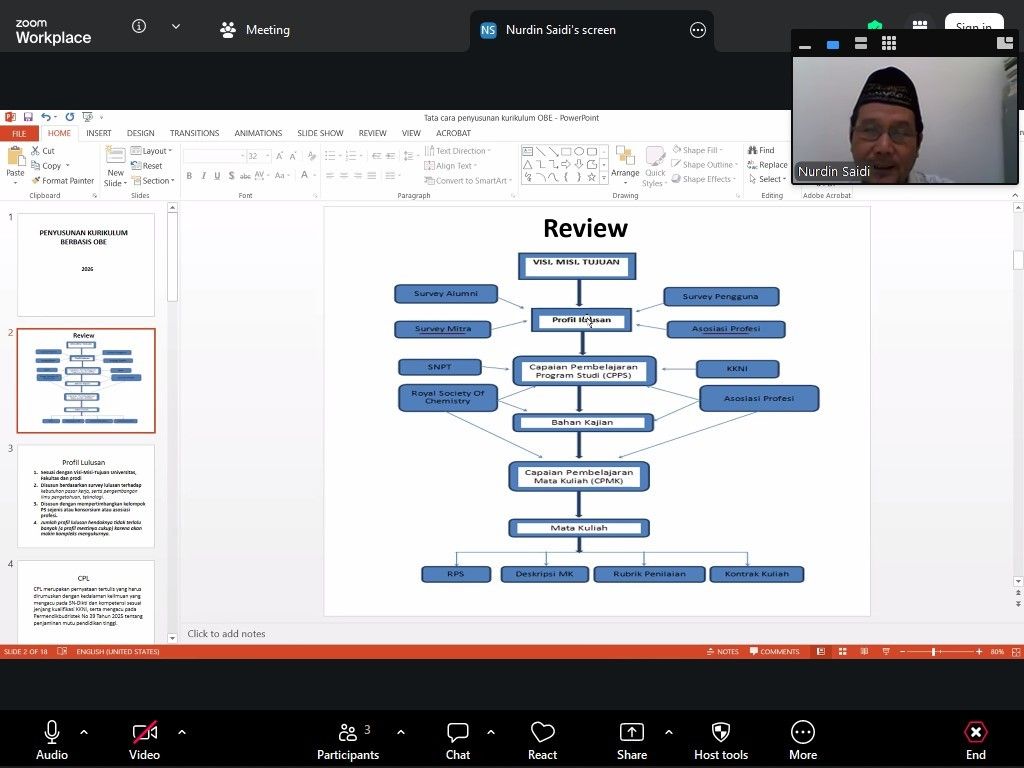Open the Participants panel
The width and height of the screenshot is (1024, 768).
pyautogui.click(x=348, y=733)
